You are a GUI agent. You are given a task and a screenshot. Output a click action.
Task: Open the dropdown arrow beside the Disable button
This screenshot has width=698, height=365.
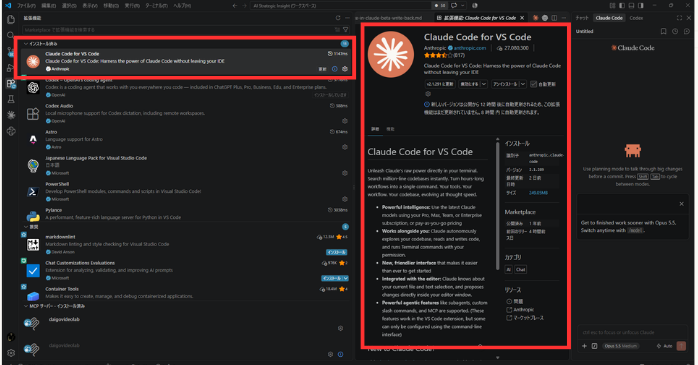pyautogui.click(x=484, y=84)
